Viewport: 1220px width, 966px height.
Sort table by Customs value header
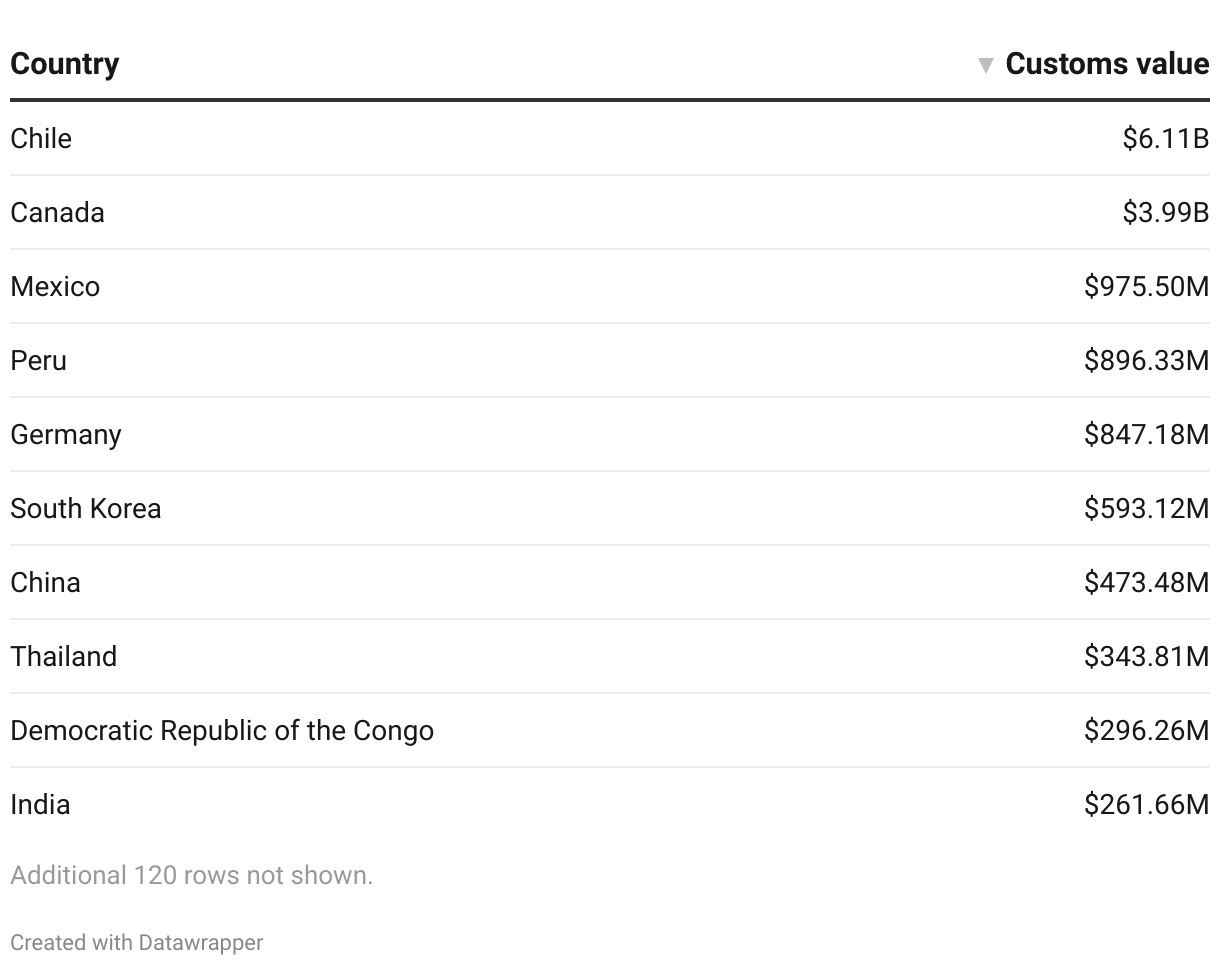pos(1106,64)
